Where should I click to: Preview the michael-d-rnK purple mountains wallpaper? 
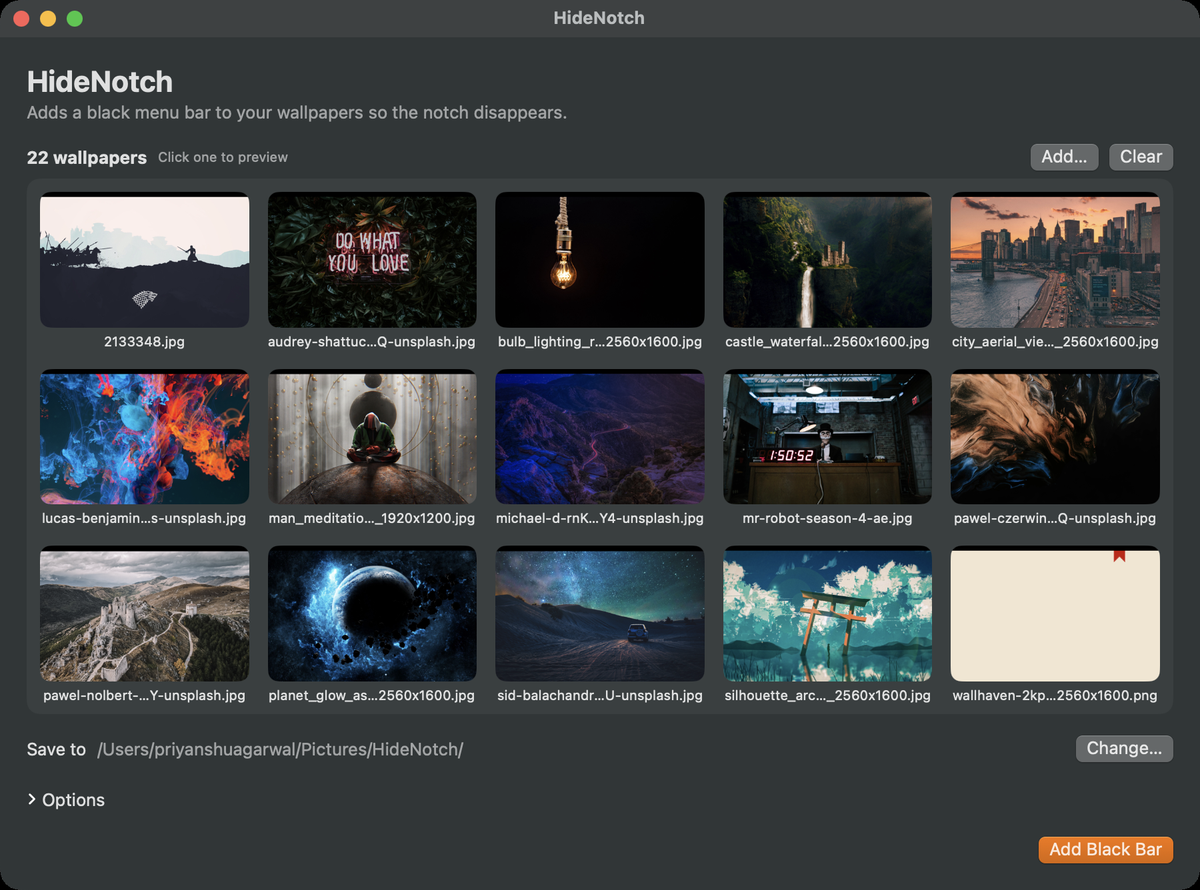click(x=600, y=437)
